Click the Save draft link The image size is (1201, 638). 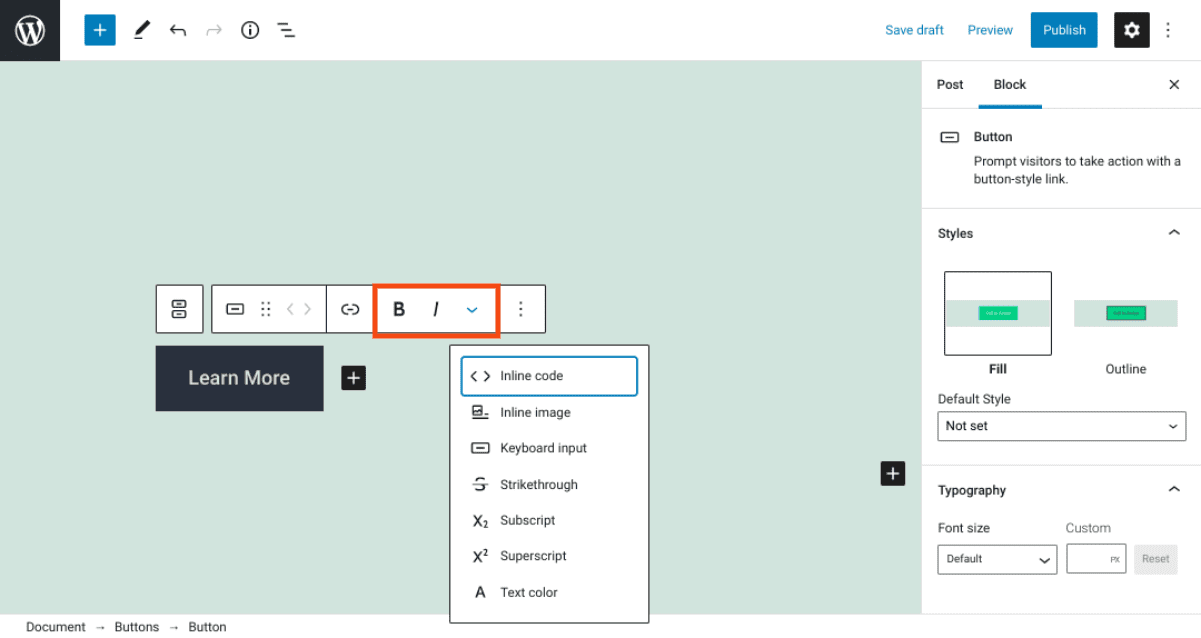[913, 30]
